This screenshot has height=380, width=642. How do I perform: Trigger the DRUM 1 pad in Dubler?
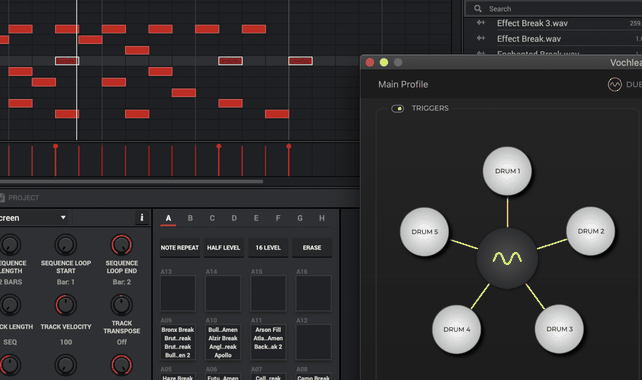click(x=507, y=171)
